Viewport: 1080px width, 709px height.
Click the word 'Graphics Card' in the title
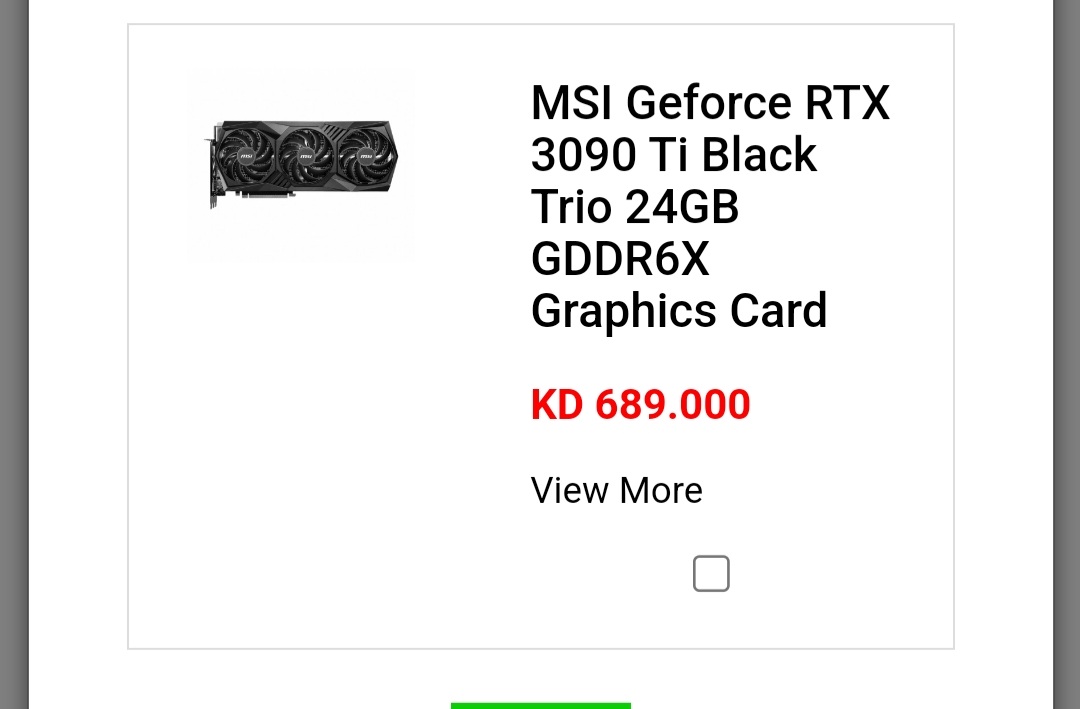(678, 311)
